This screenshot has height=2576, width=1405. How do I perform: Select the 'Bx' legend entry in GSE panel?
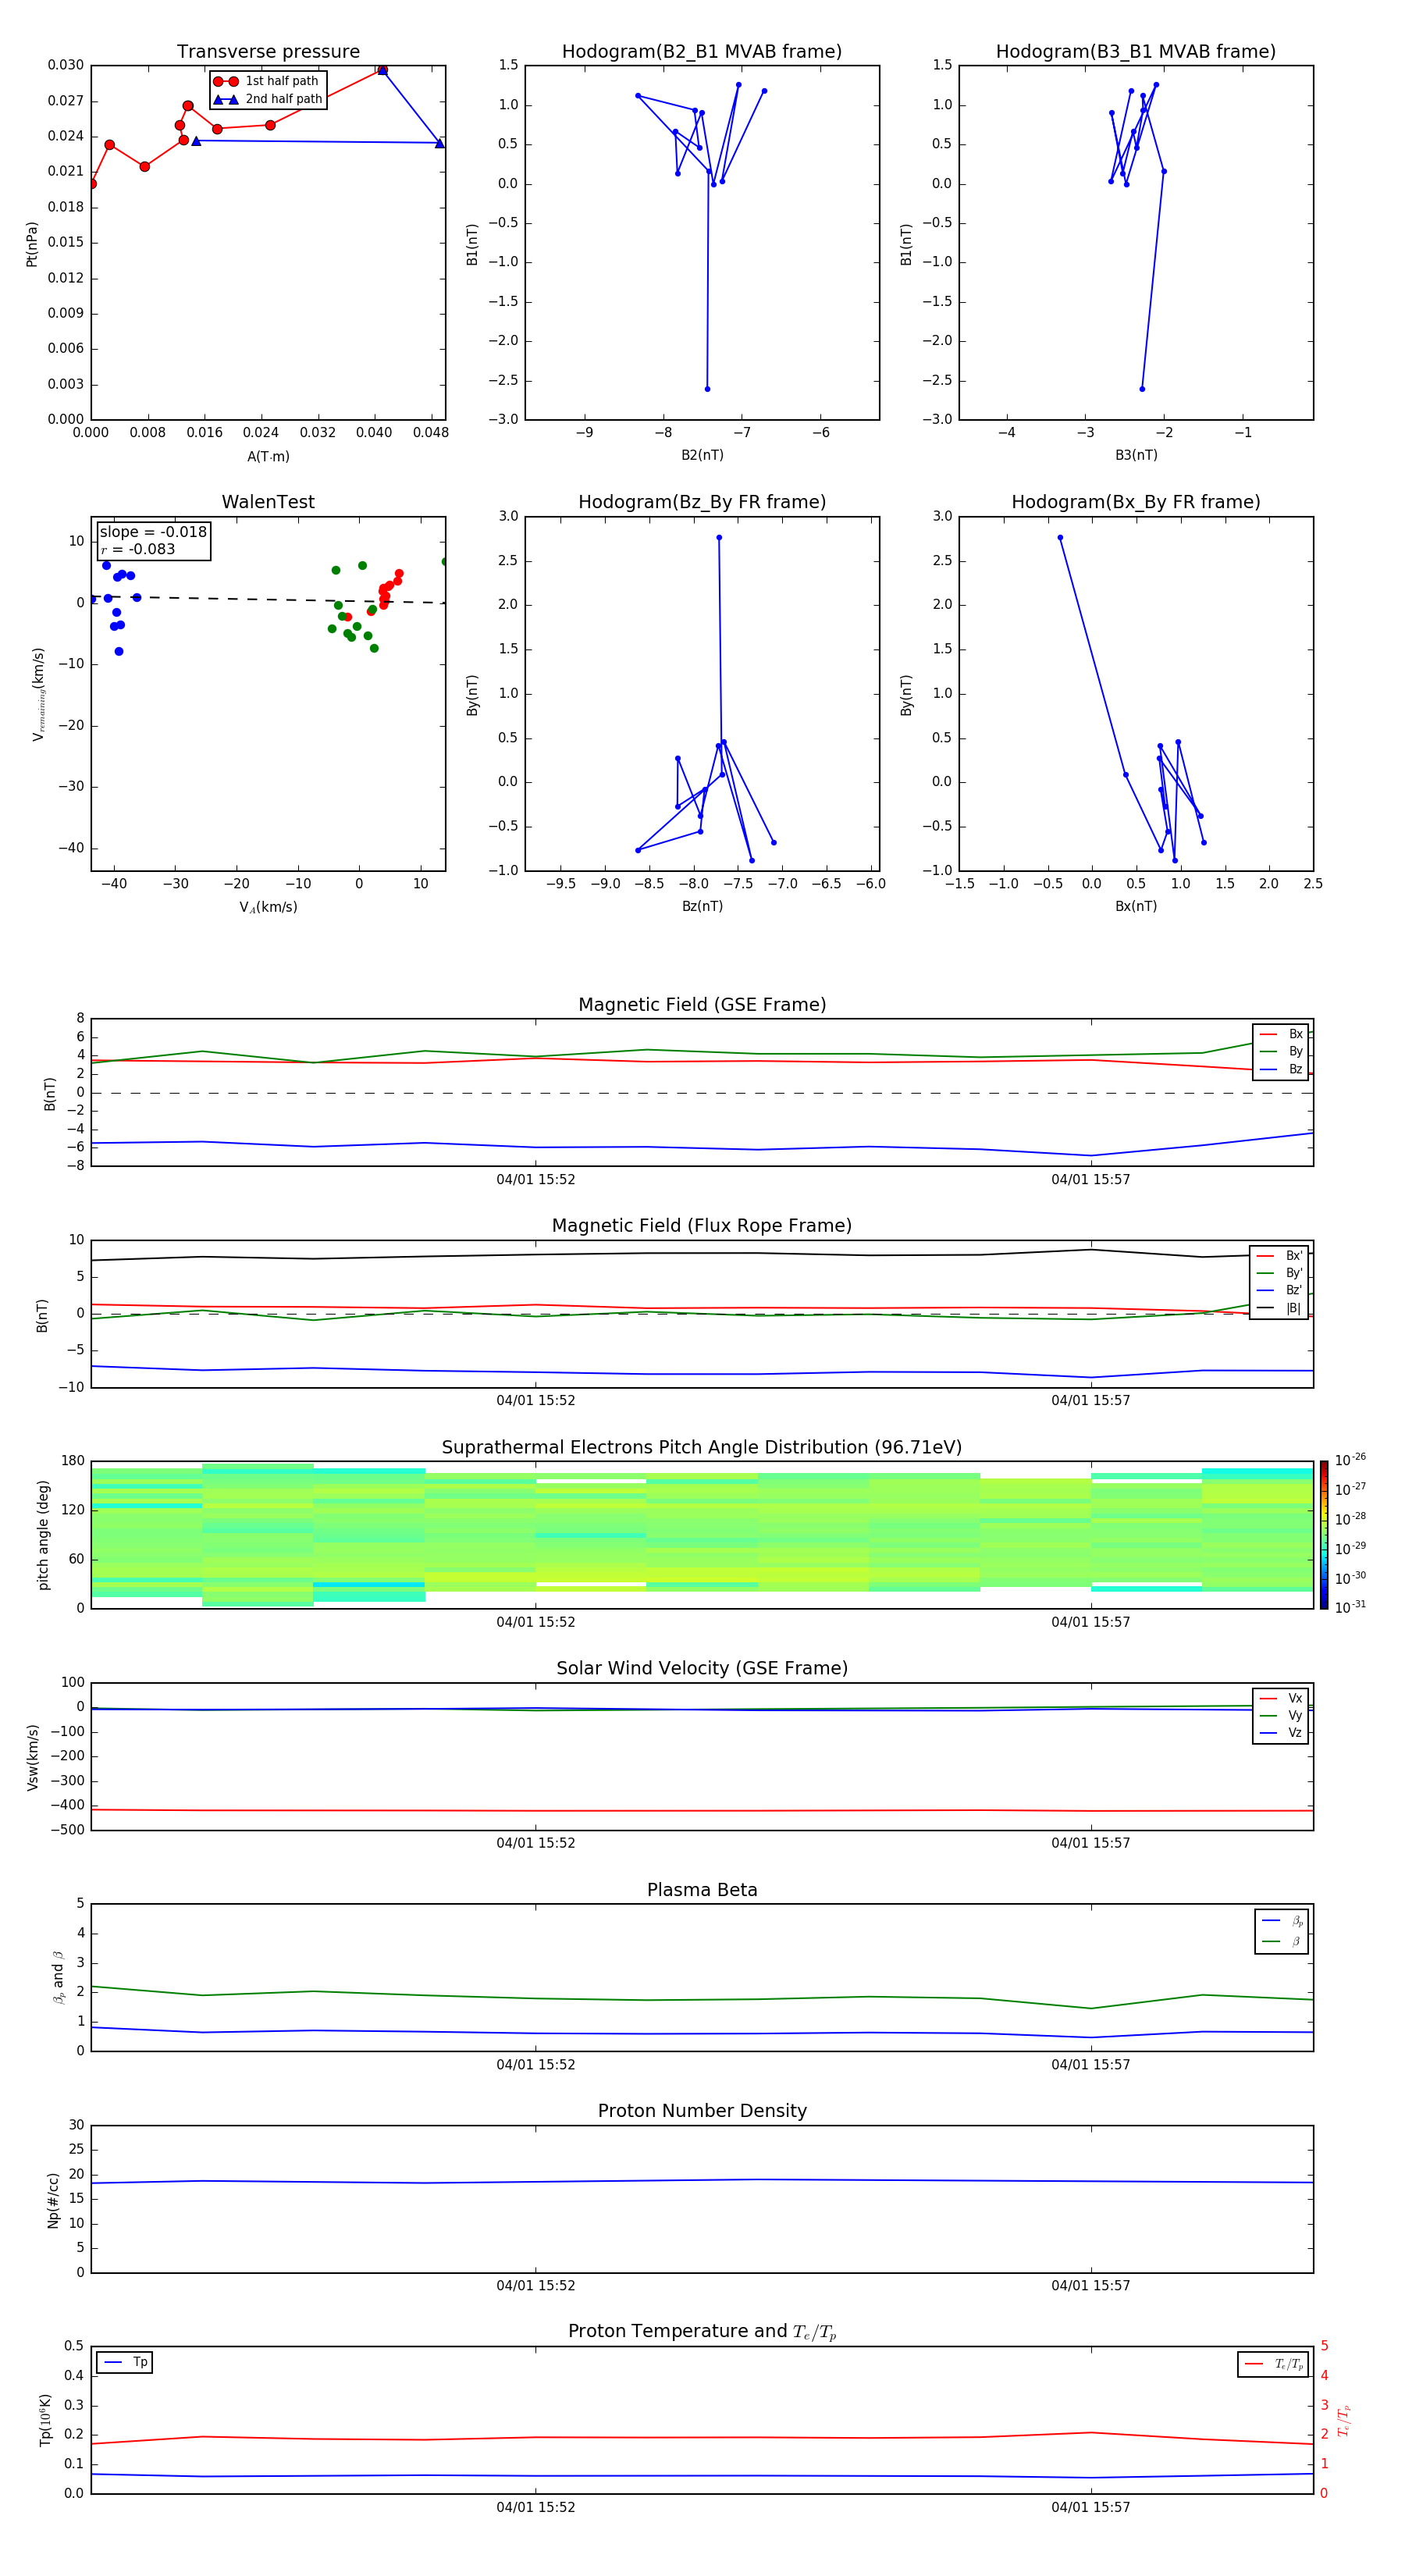point(1281,1034)
